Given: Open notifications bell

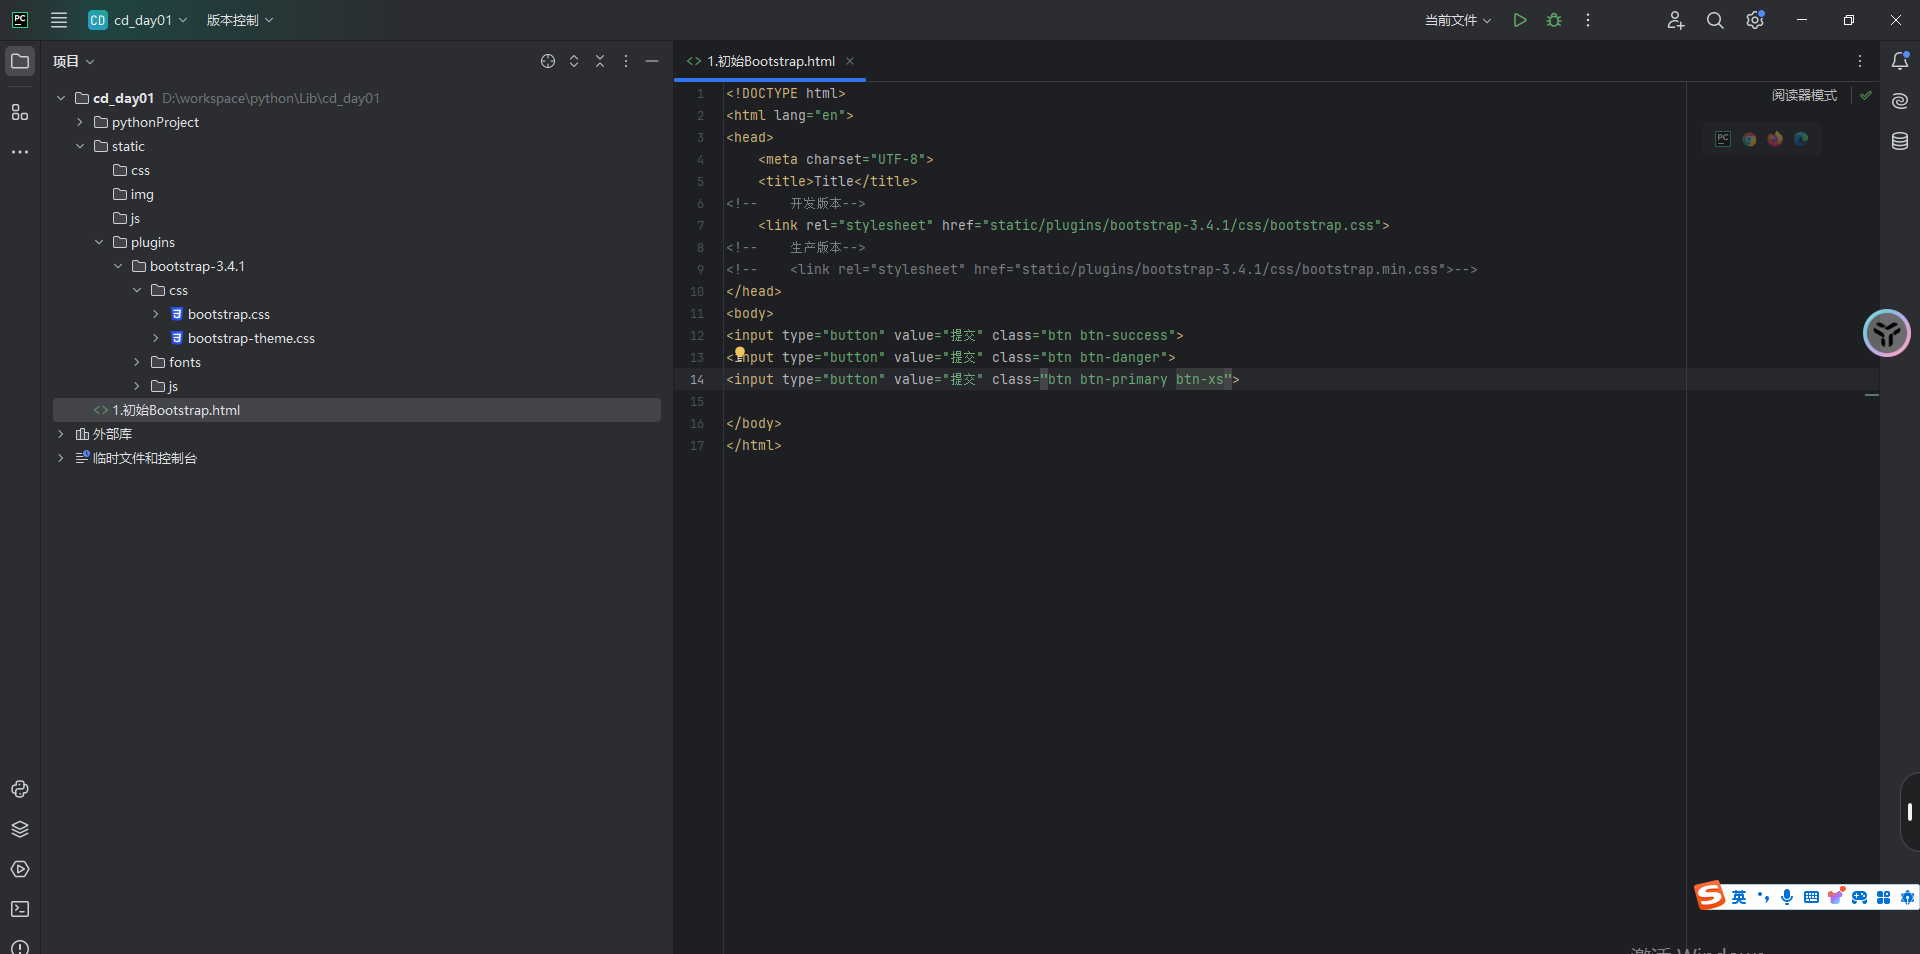Looking at the screenshot, I should coord(1900,61).
